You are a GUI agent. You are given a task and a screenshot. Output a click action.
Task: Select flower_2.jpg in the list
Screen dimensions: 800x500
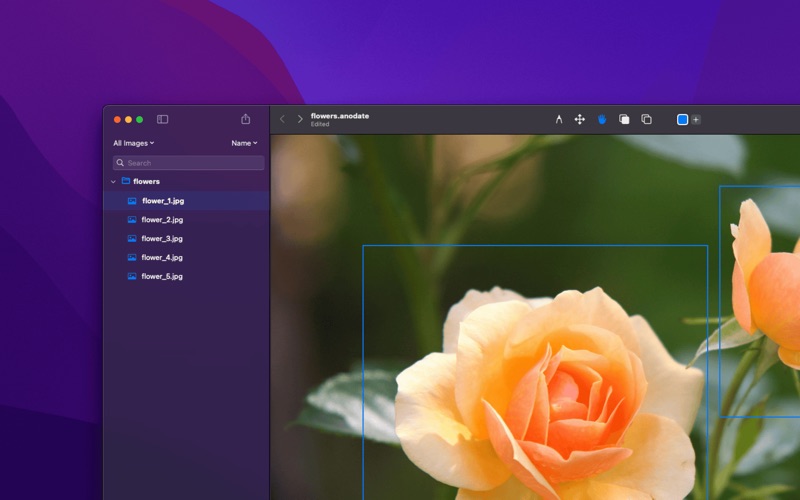(x=187, y=220)
